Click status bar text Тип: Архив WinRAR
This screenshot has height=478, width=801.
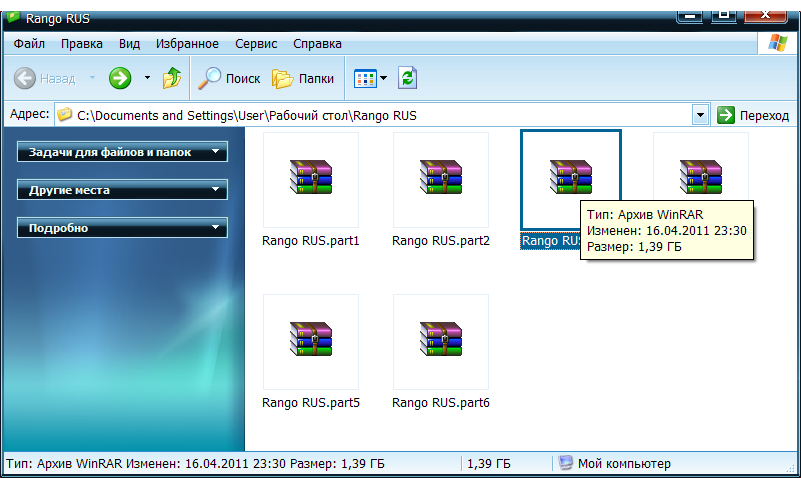[64, 464]
